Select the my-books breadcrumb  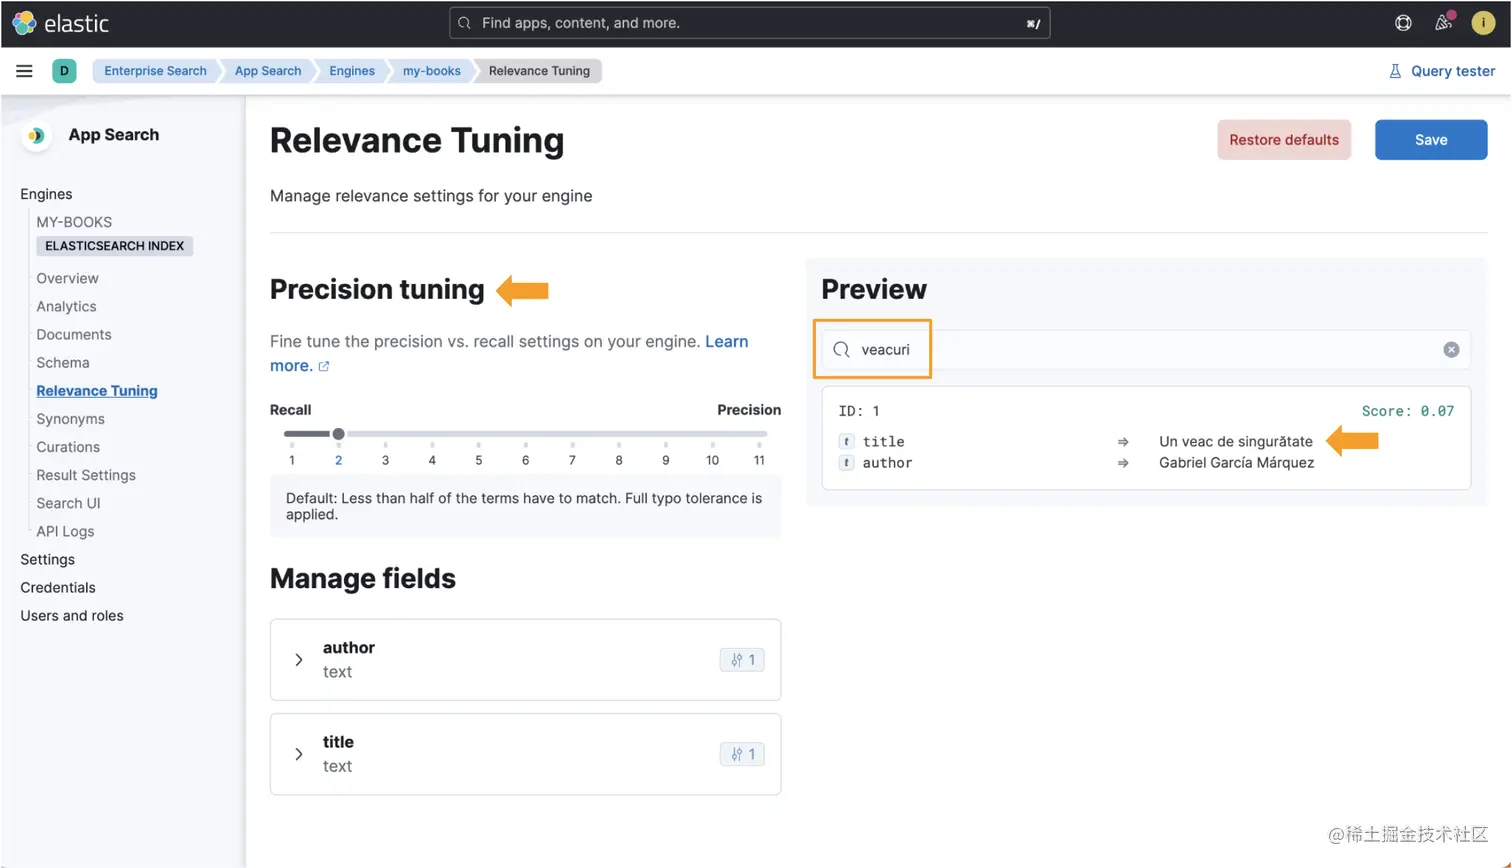(x=432, y=71)
